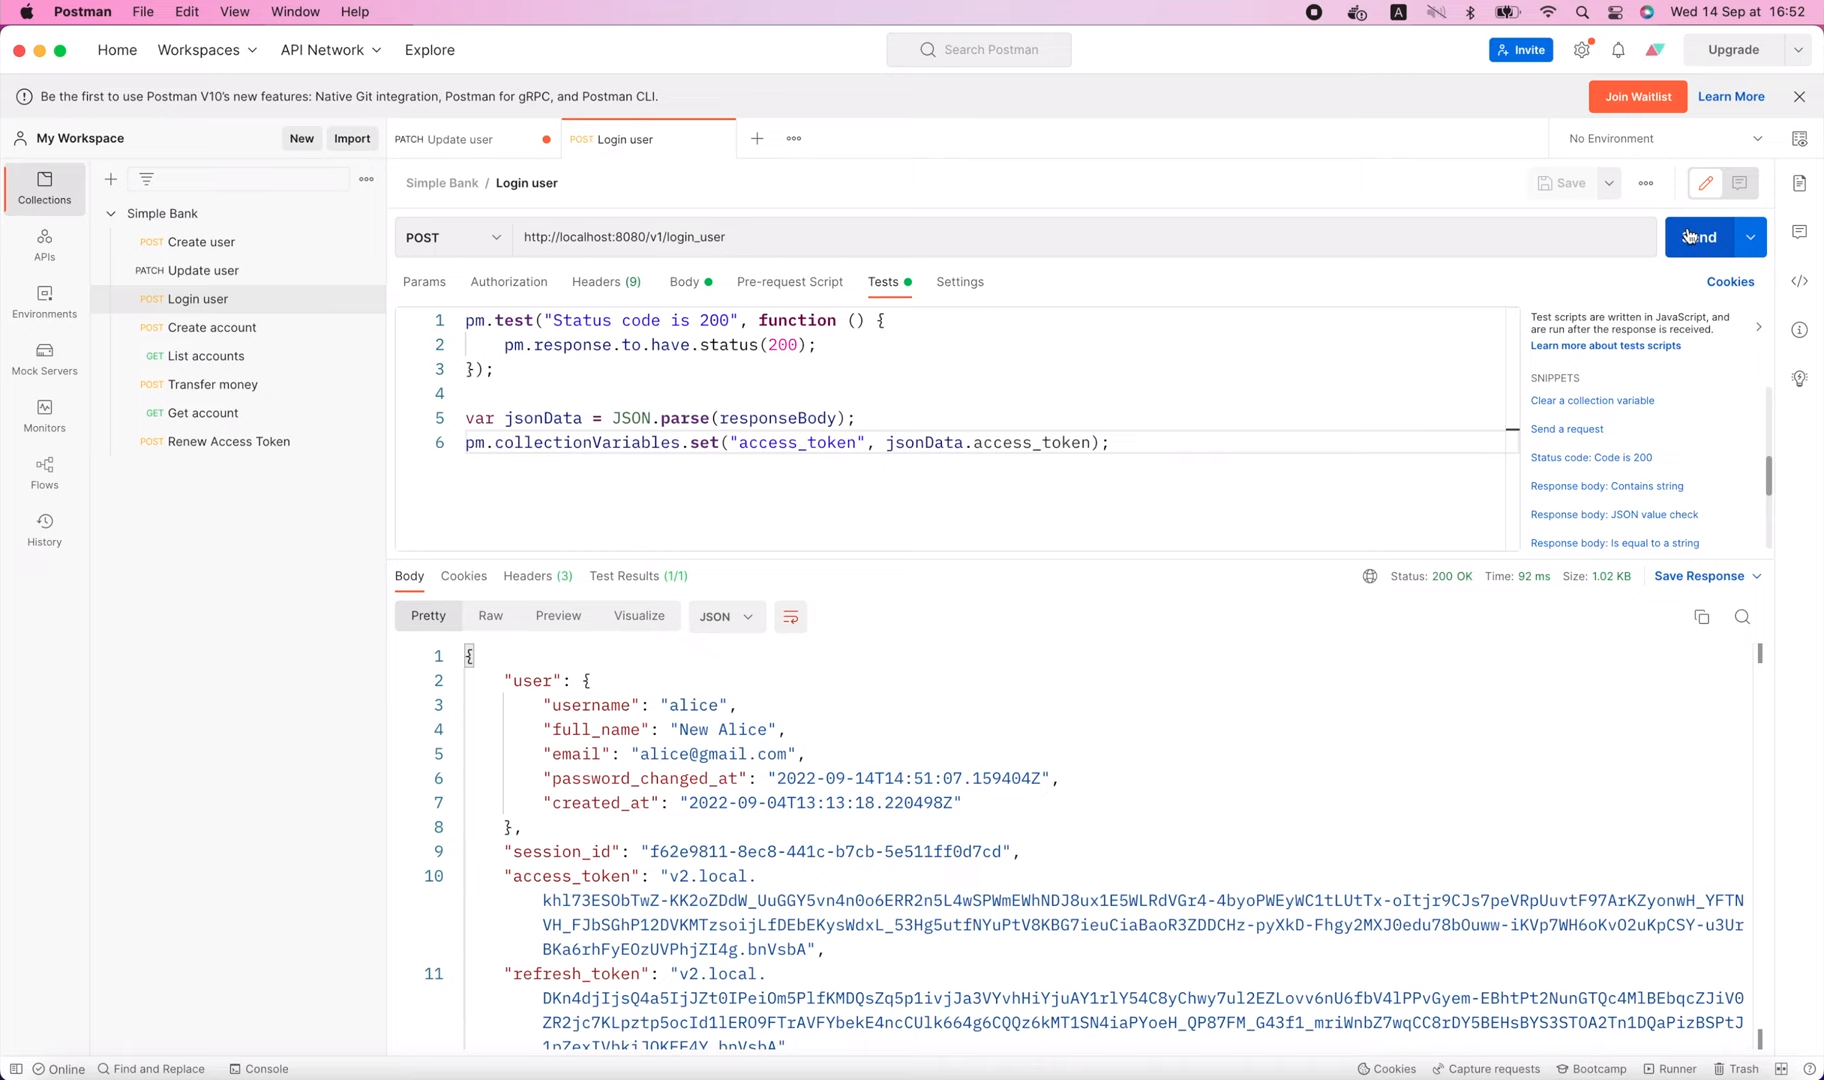This screenshot has width=1824, height=1080.
Task: Open the Save options dropdown arrow
Action: pos(1609,183)
